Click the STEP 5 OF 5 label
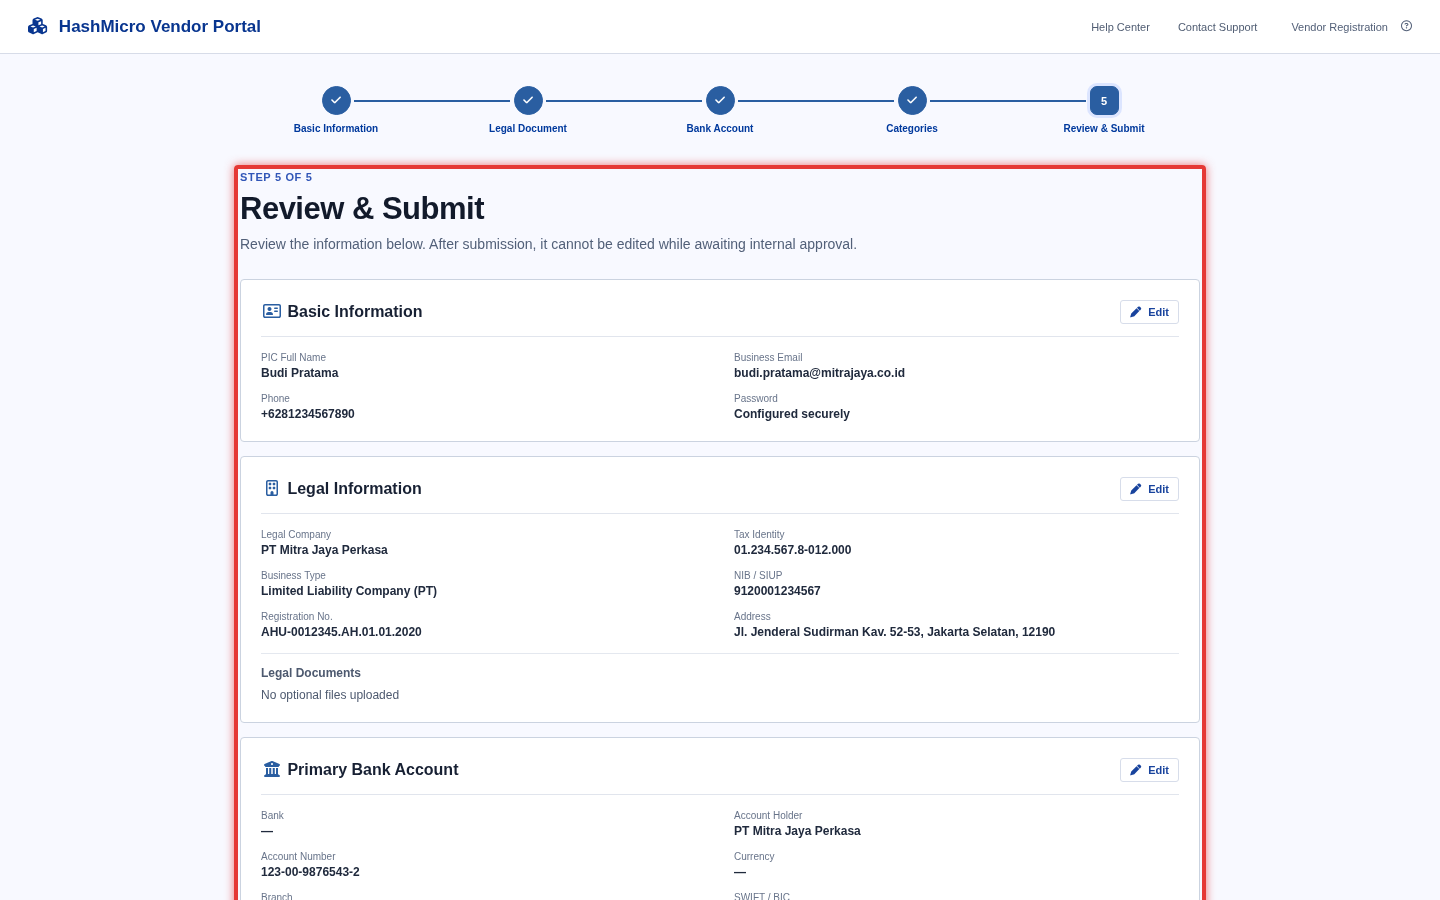The width and height of the screenshot is (1440, 900). click(x=276, y=177)
